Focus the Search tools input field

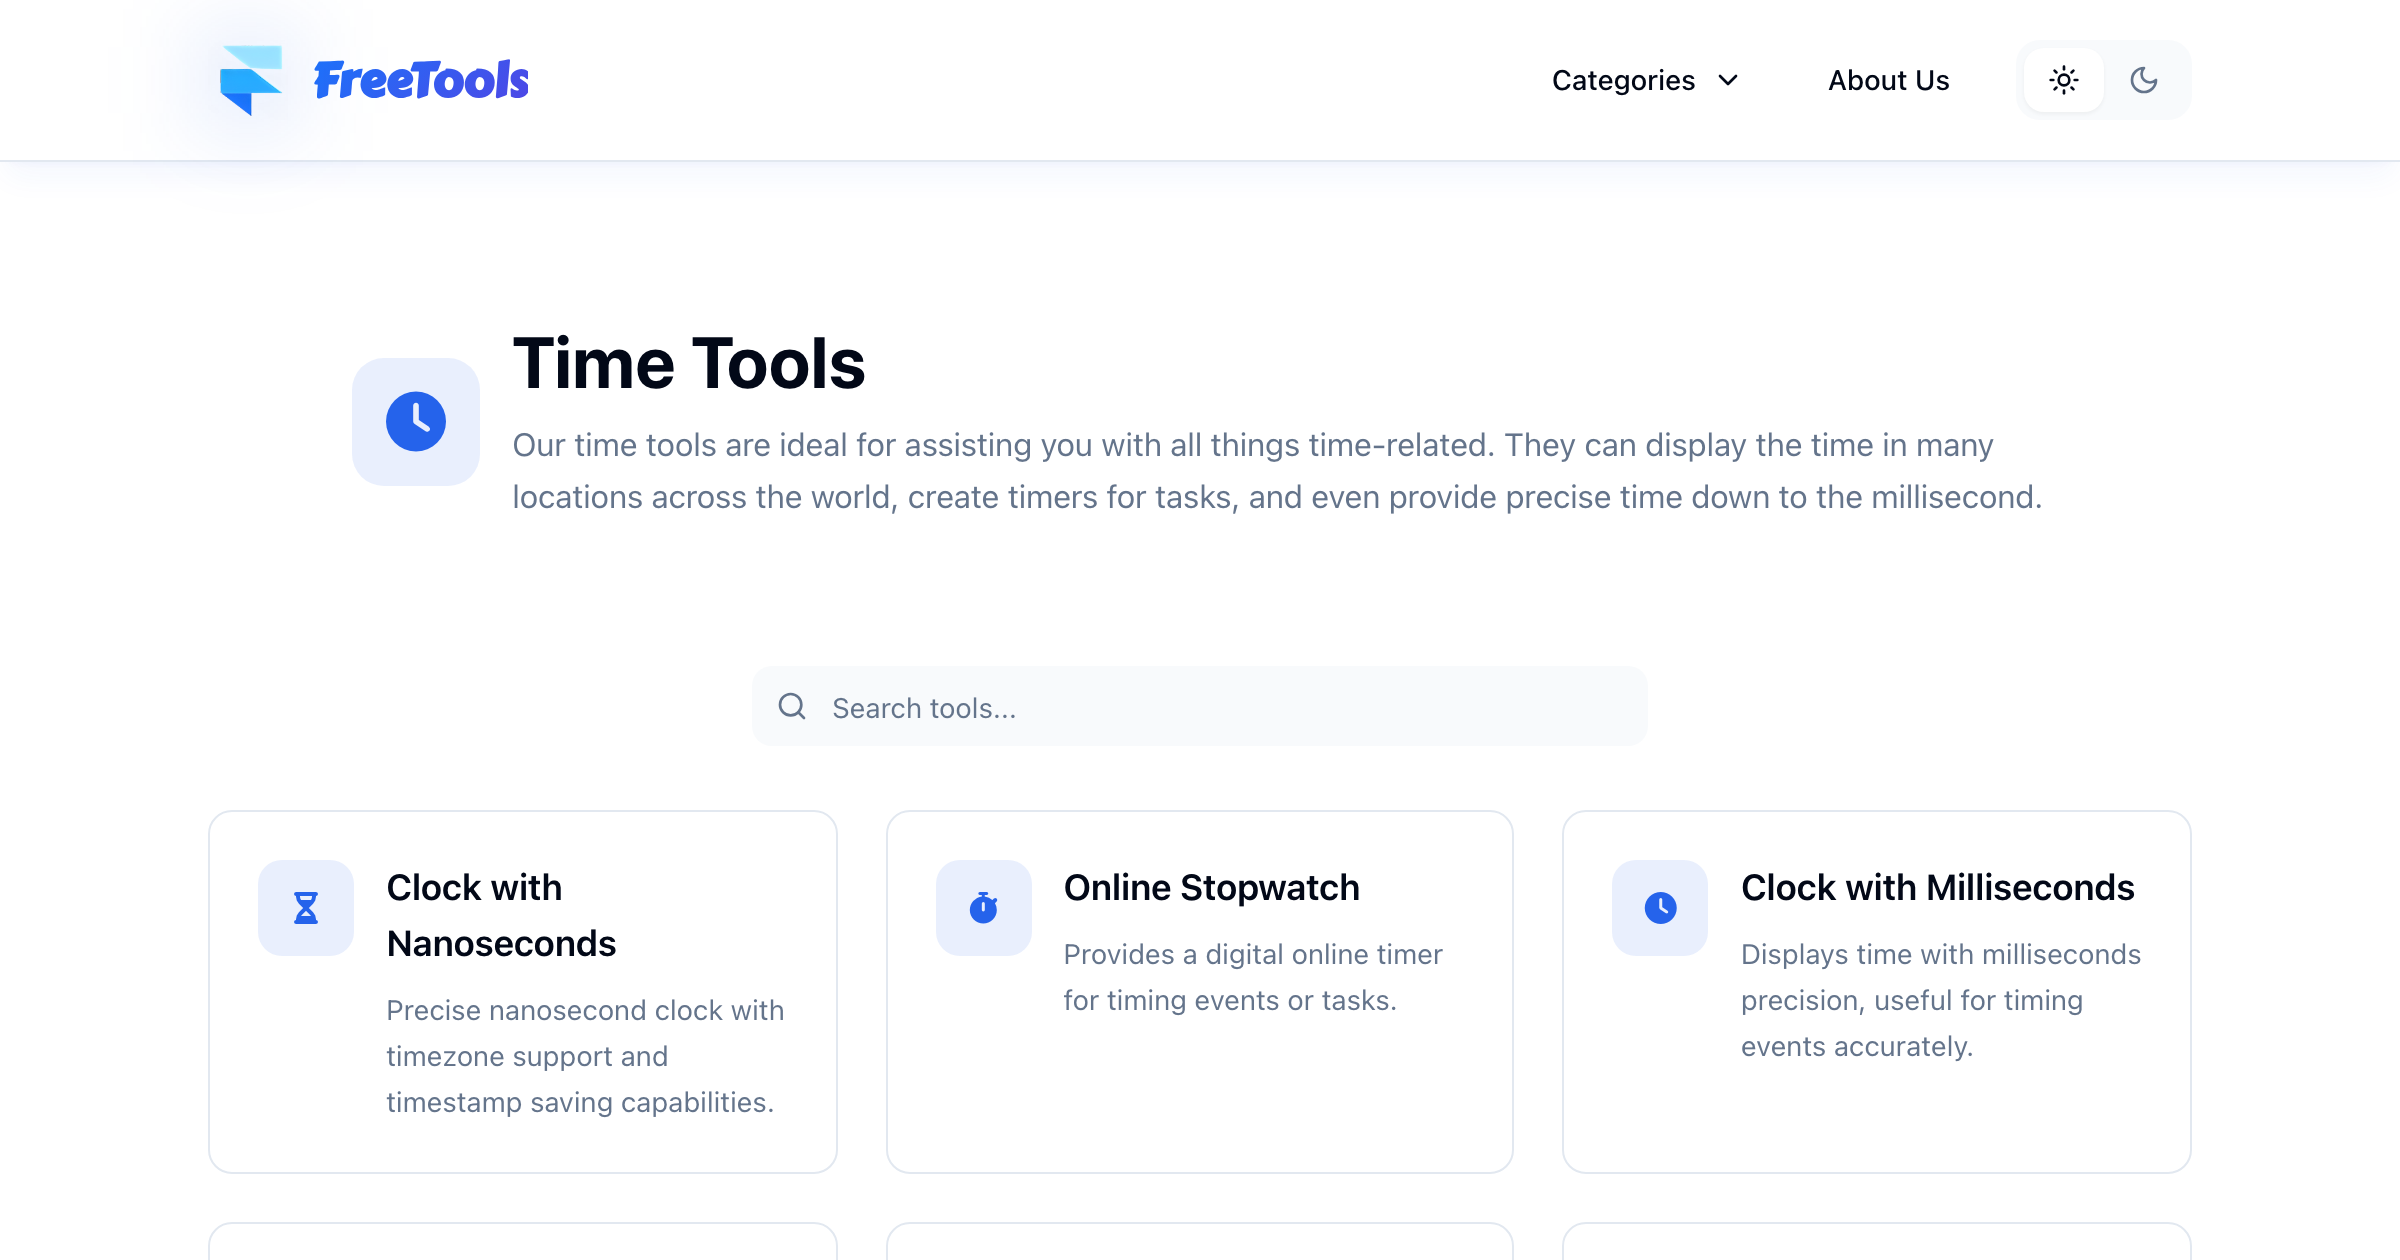point(1199,706)
